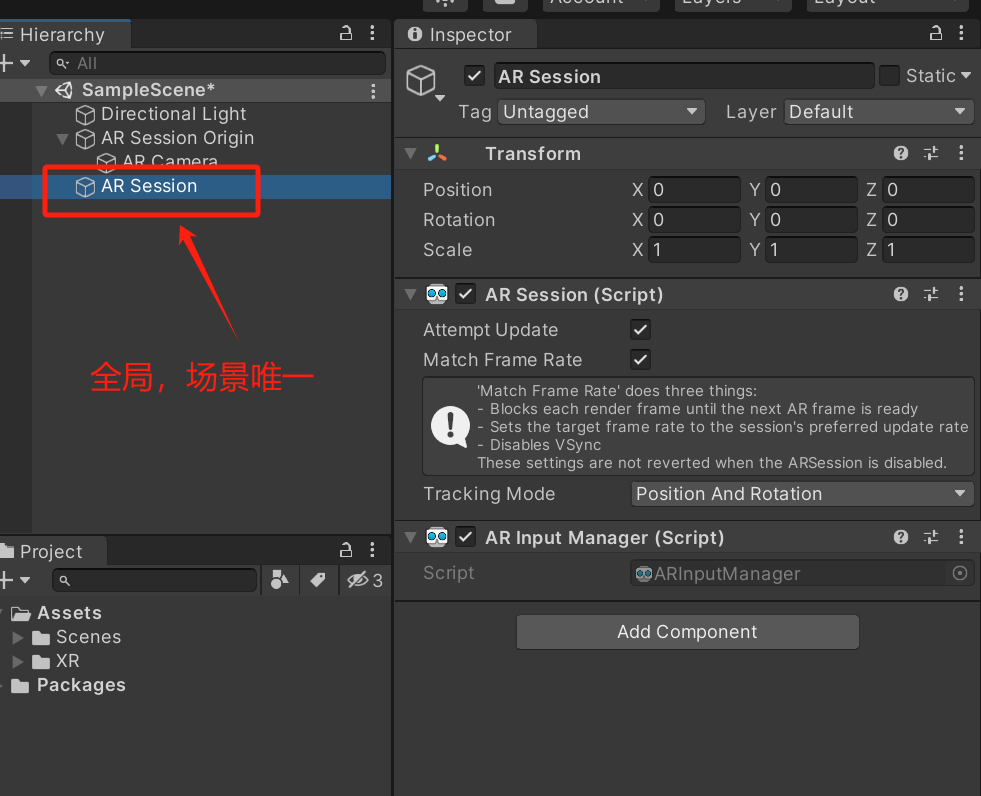Collapse the AR Input Manager component

pyautogui.click(x=410, y=537)
